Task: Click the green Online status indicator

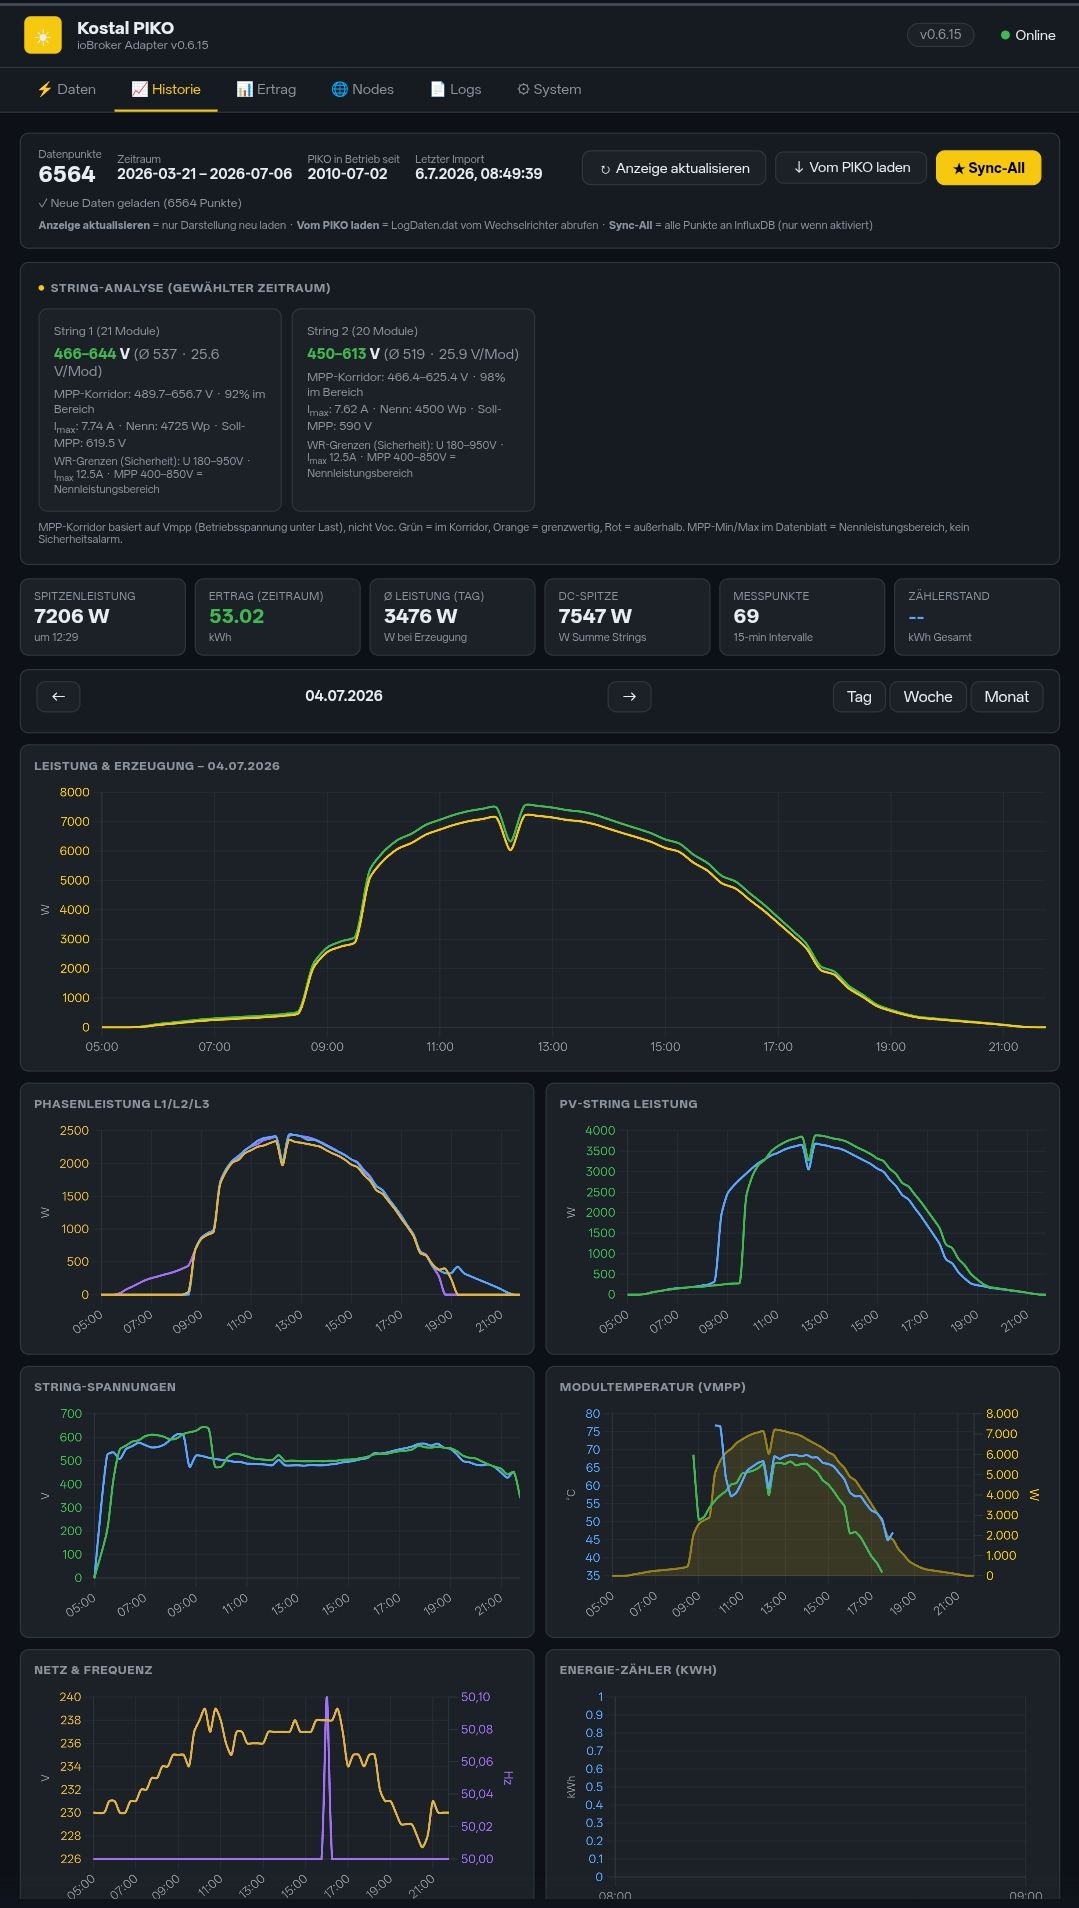Action: pos(1028,35)
